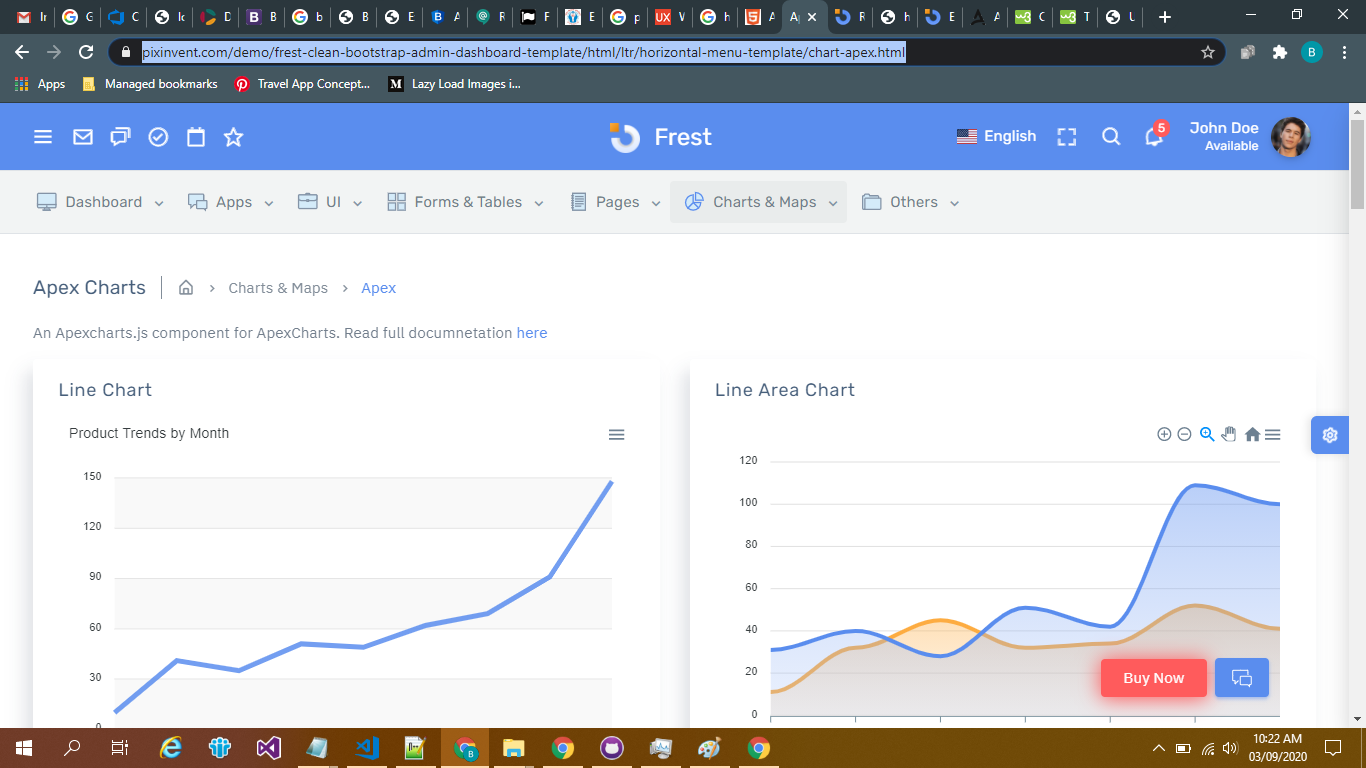Open notifications bell with 5 badge
The height and width of the screenshot is (768, 1366).
1154,137
